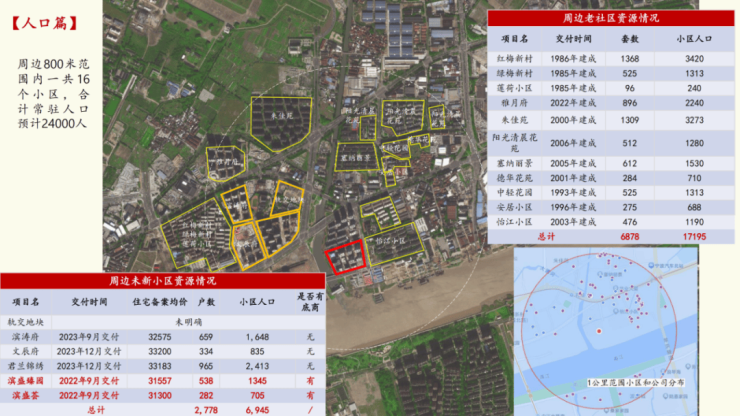This screenshot has width=740, height=416.
Task: Select the 套数 column header
Action: tap(630, 39)
